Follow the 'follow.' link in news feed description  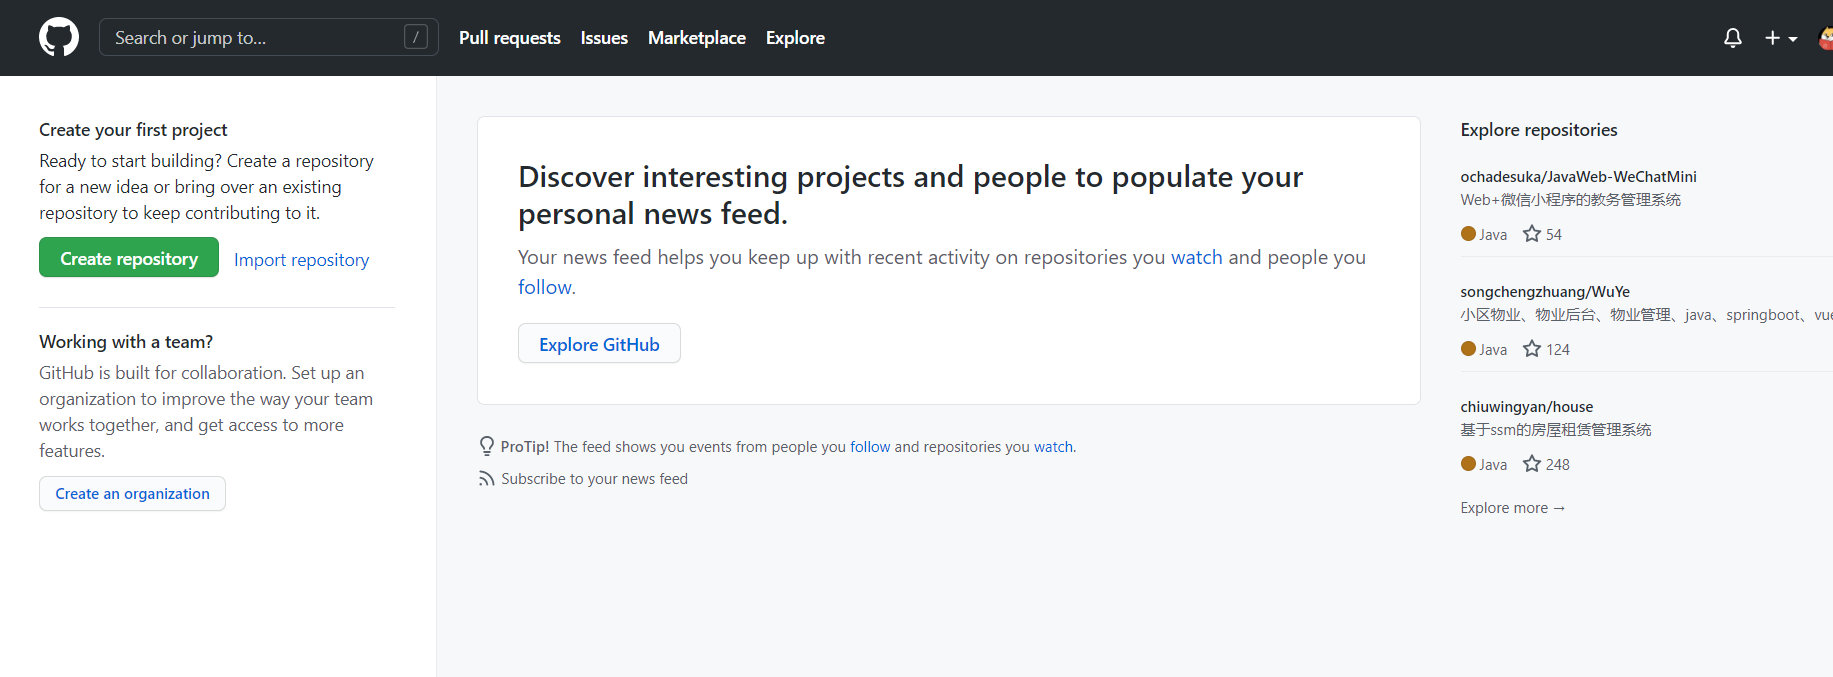click(547, 287)
